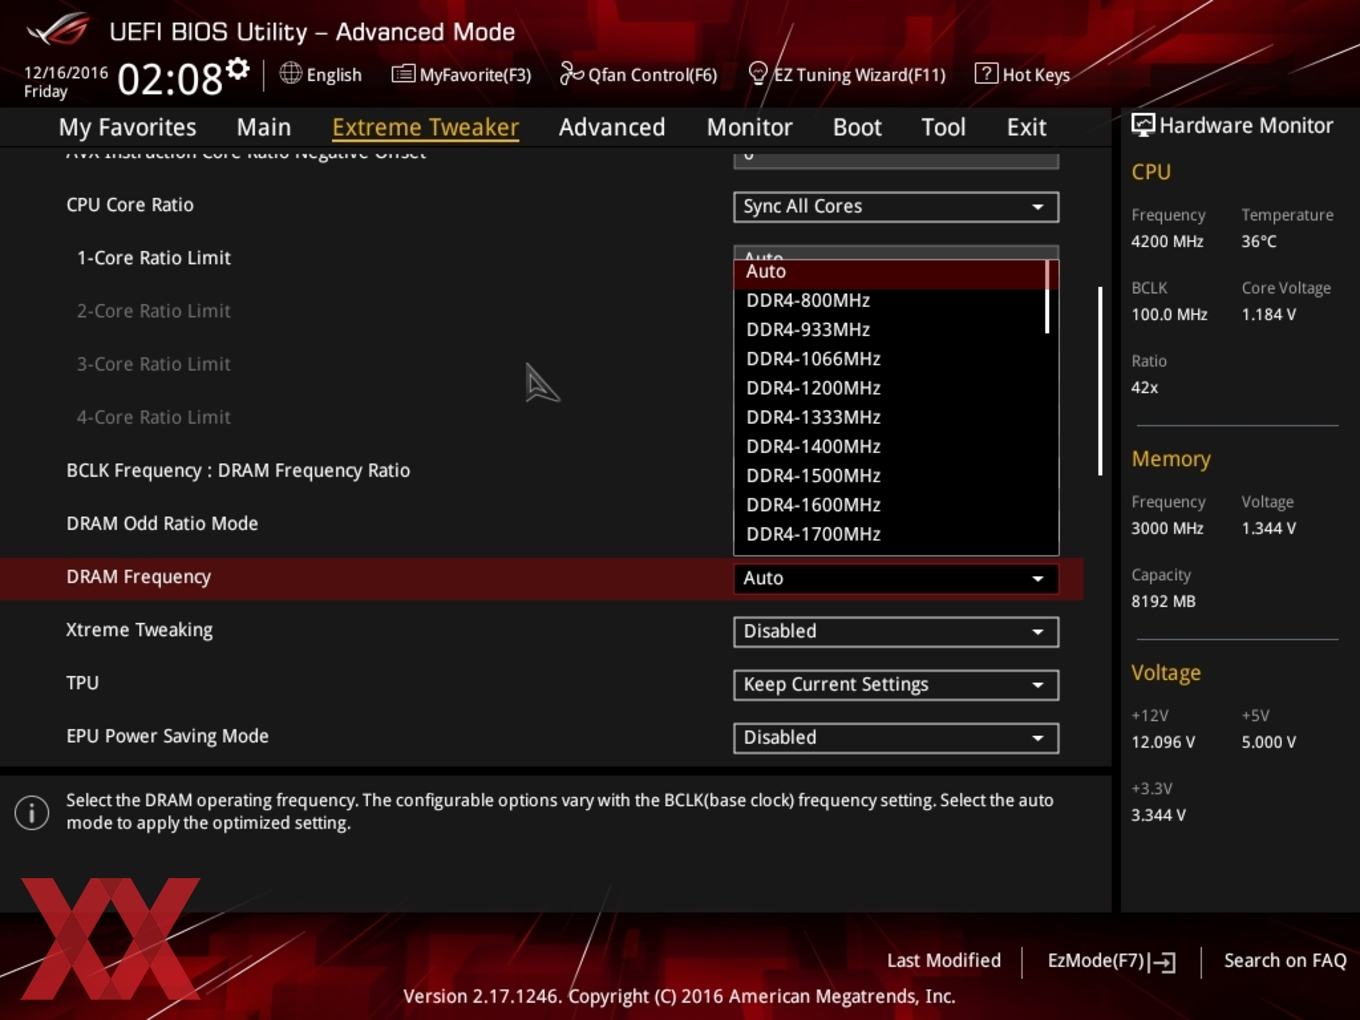Open Qfan Control(F6) fan icon

(x=571, y=73)
